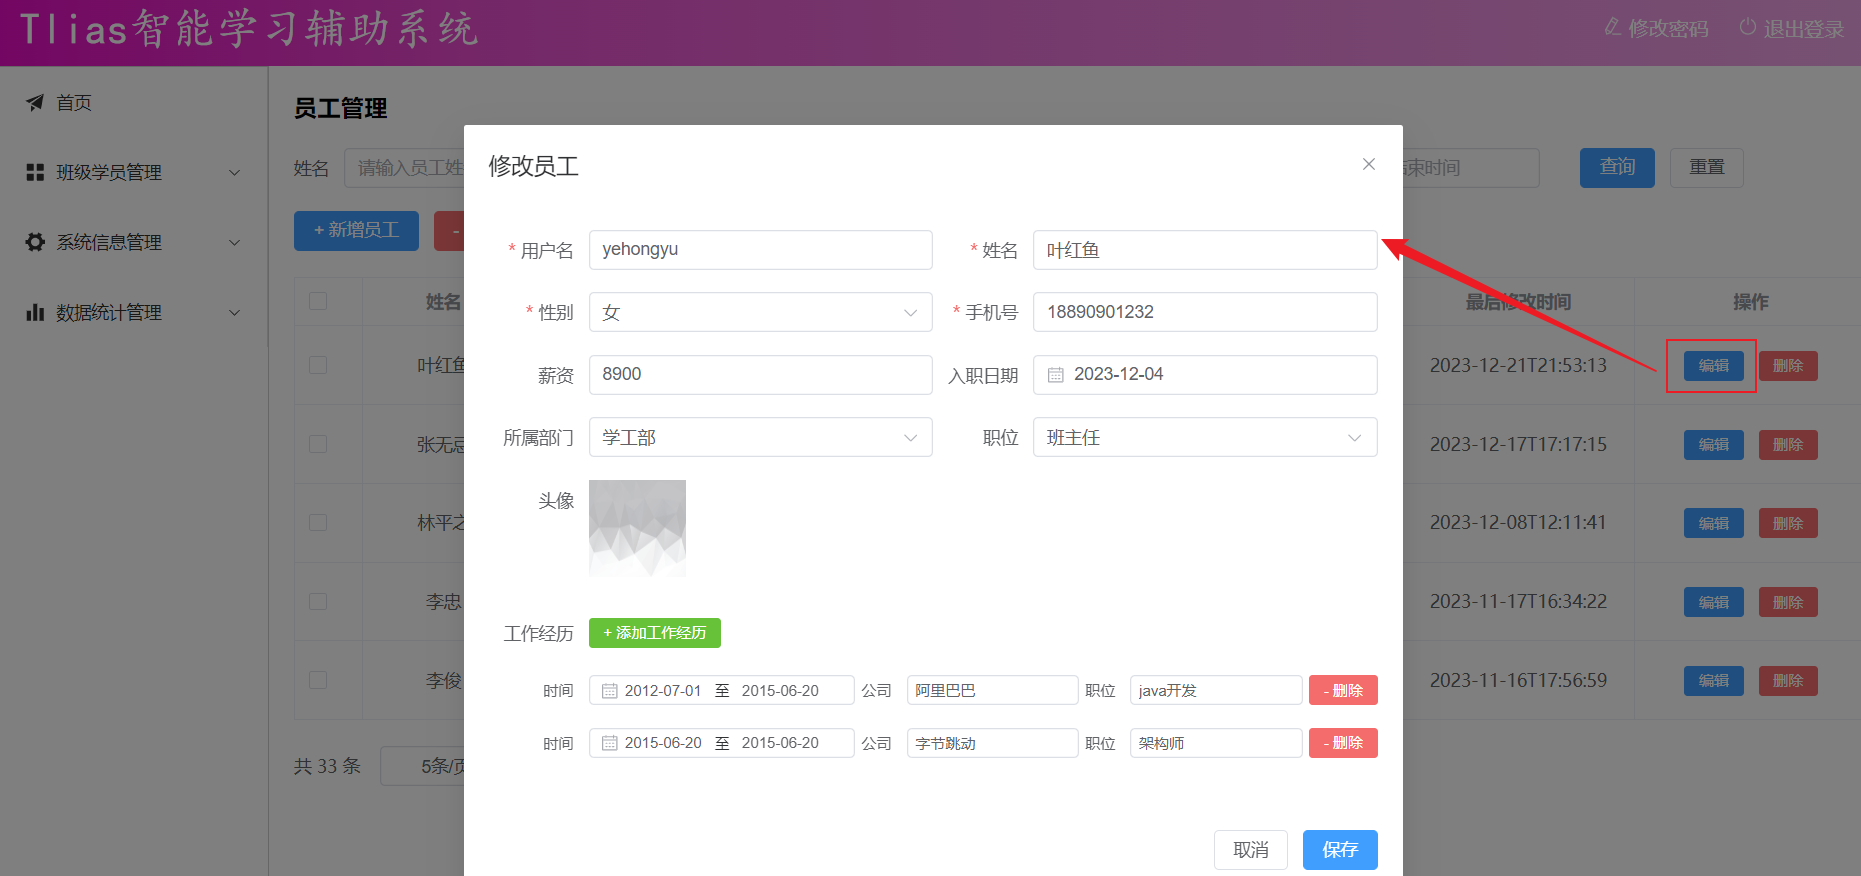Click the 手机号 field 18890901232

pos(1205,312)
